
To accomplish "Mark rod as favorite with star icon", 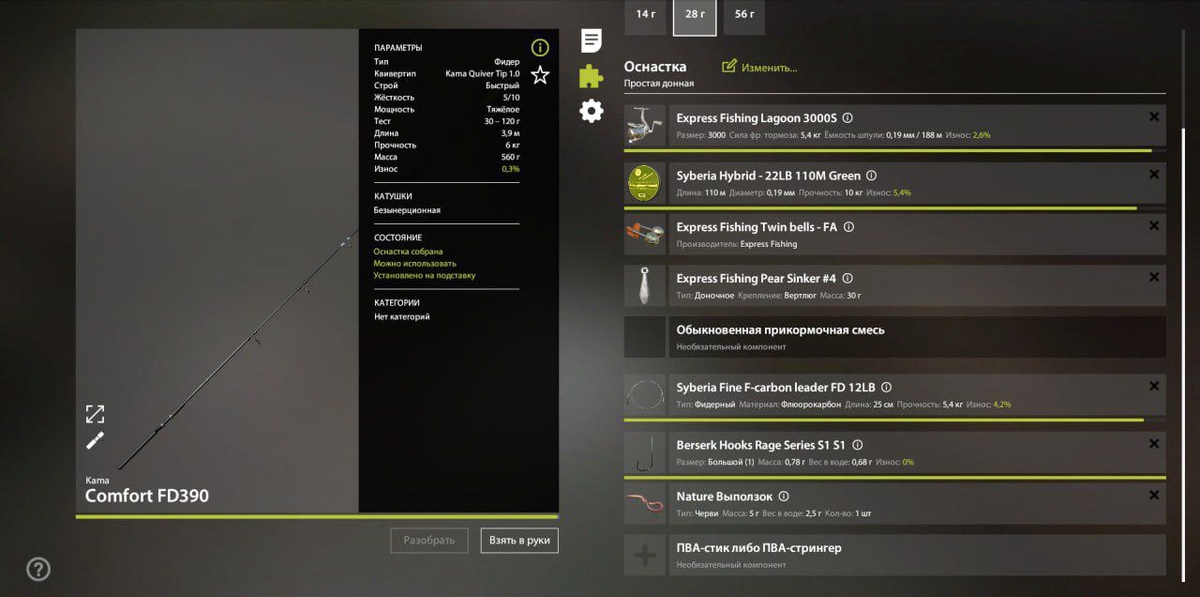I will tap(540, 75).
